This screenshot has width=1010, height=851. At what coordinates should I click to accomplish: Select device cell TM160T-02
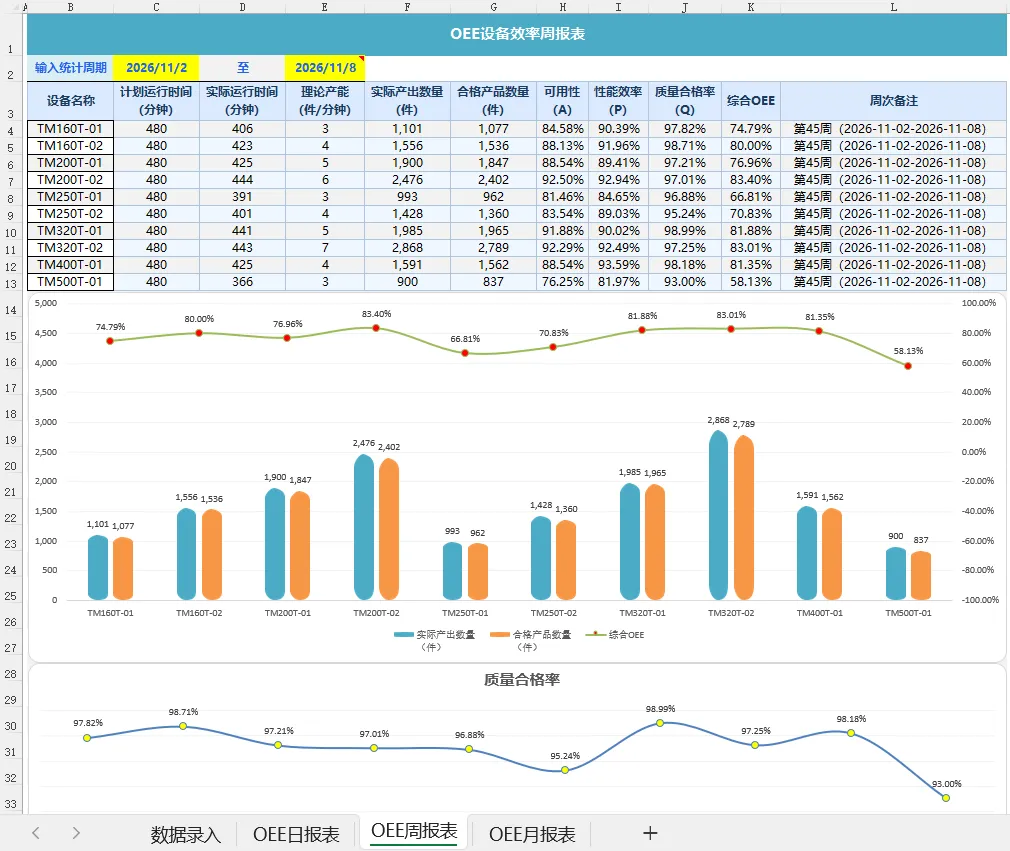(x=70, y=146)
